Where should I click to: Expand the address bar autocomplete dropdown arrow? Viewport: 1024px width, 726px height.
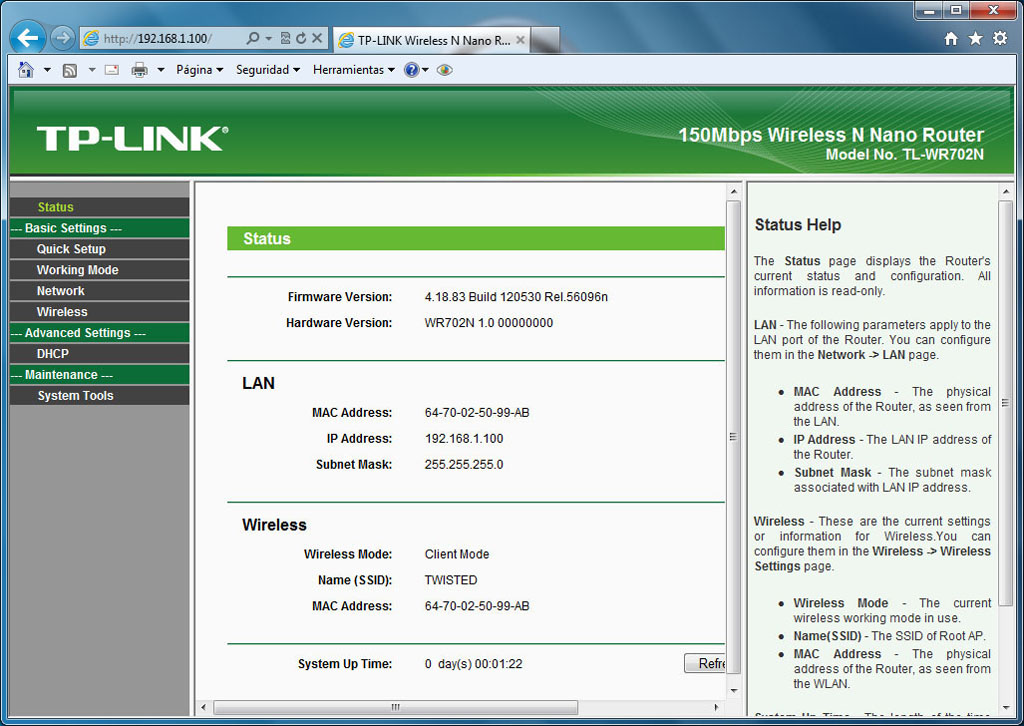click(x=268, y=39)
